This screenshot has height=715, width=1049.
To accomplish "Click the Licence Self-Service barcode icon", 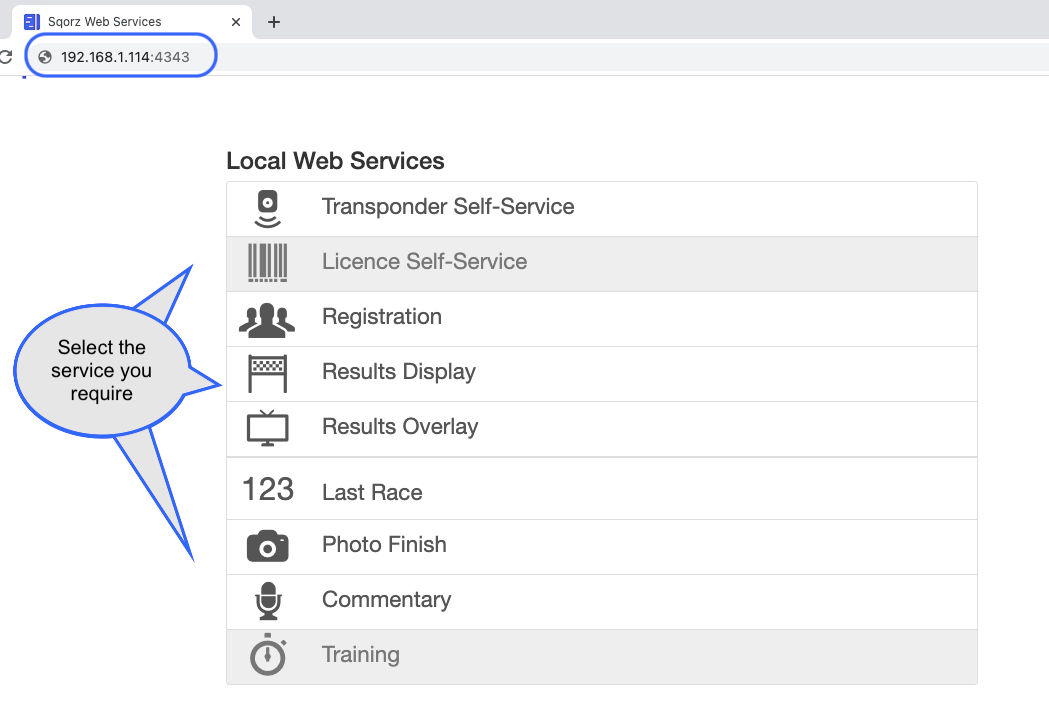I will pos(268,263).
